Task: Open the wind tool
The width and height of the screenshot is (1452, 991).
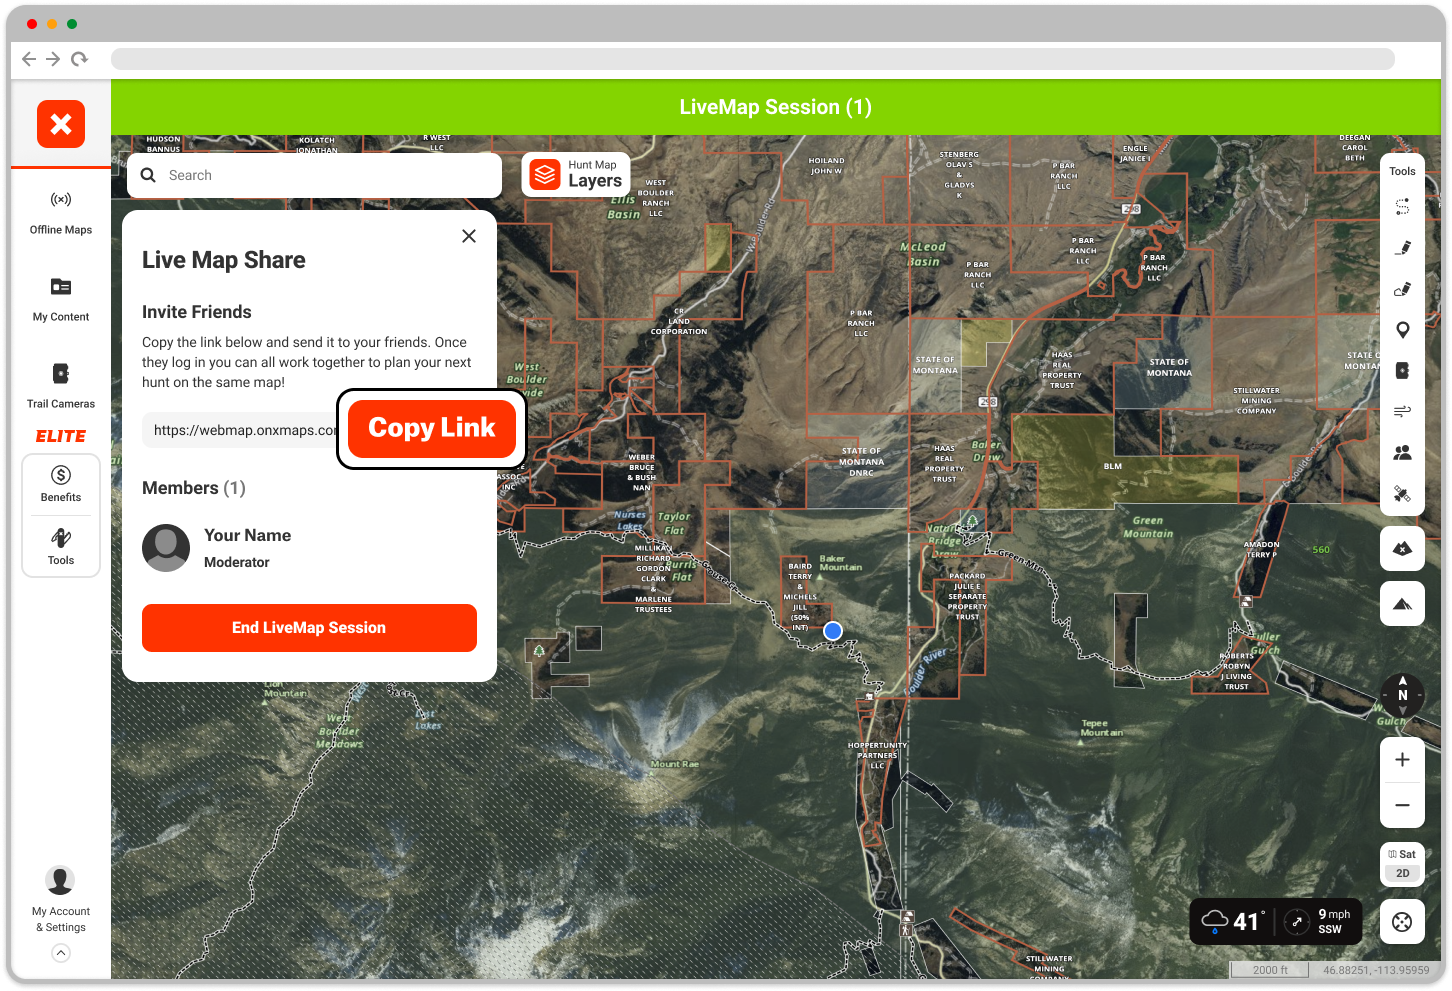Action: [x=1402, y=411]
